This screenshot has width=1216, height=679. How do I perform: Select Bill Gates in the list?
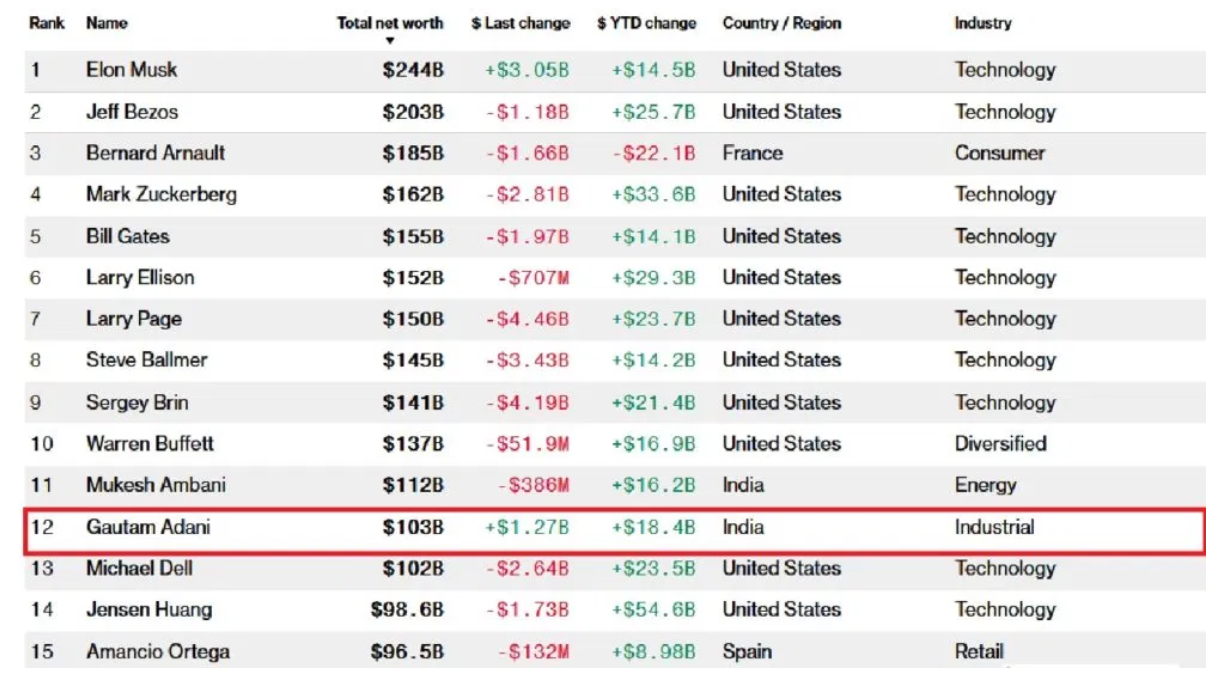pos(128,236)
